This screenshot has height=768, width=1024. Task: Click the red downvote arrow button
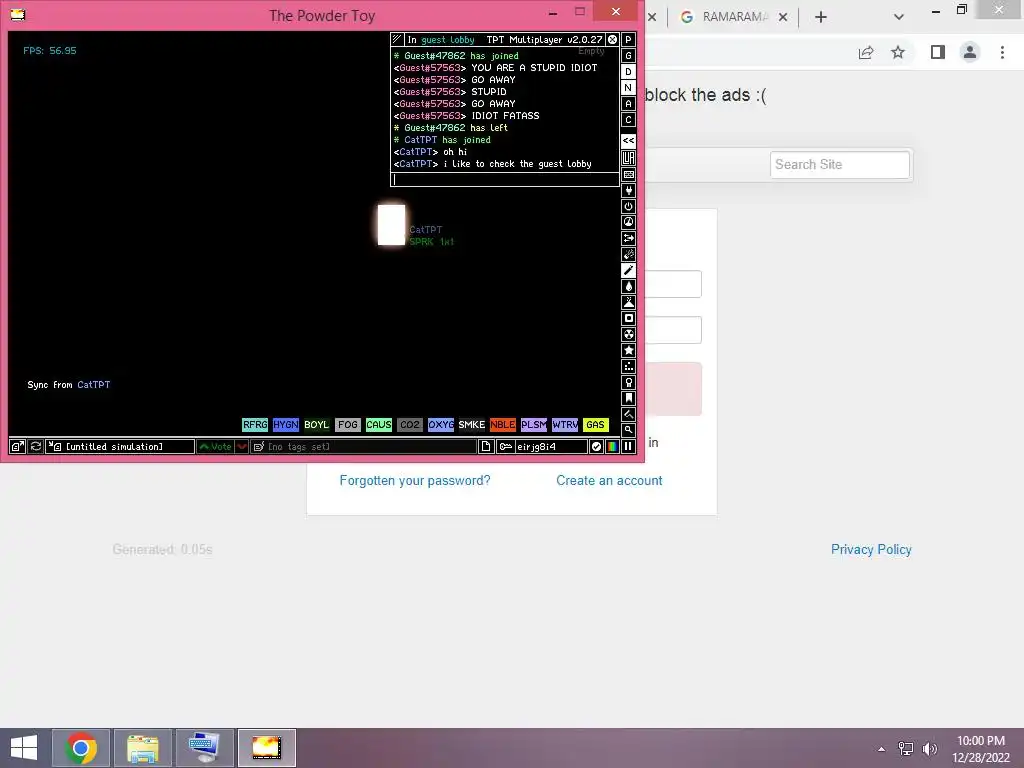(242, 447)
